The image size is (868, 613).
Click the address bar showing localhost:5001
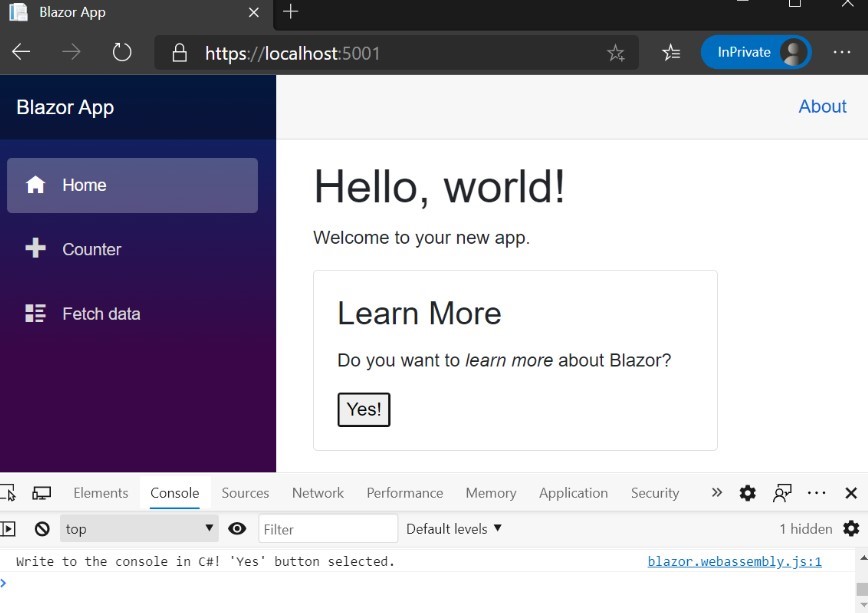pyautogui.click(x=396, y=53)
